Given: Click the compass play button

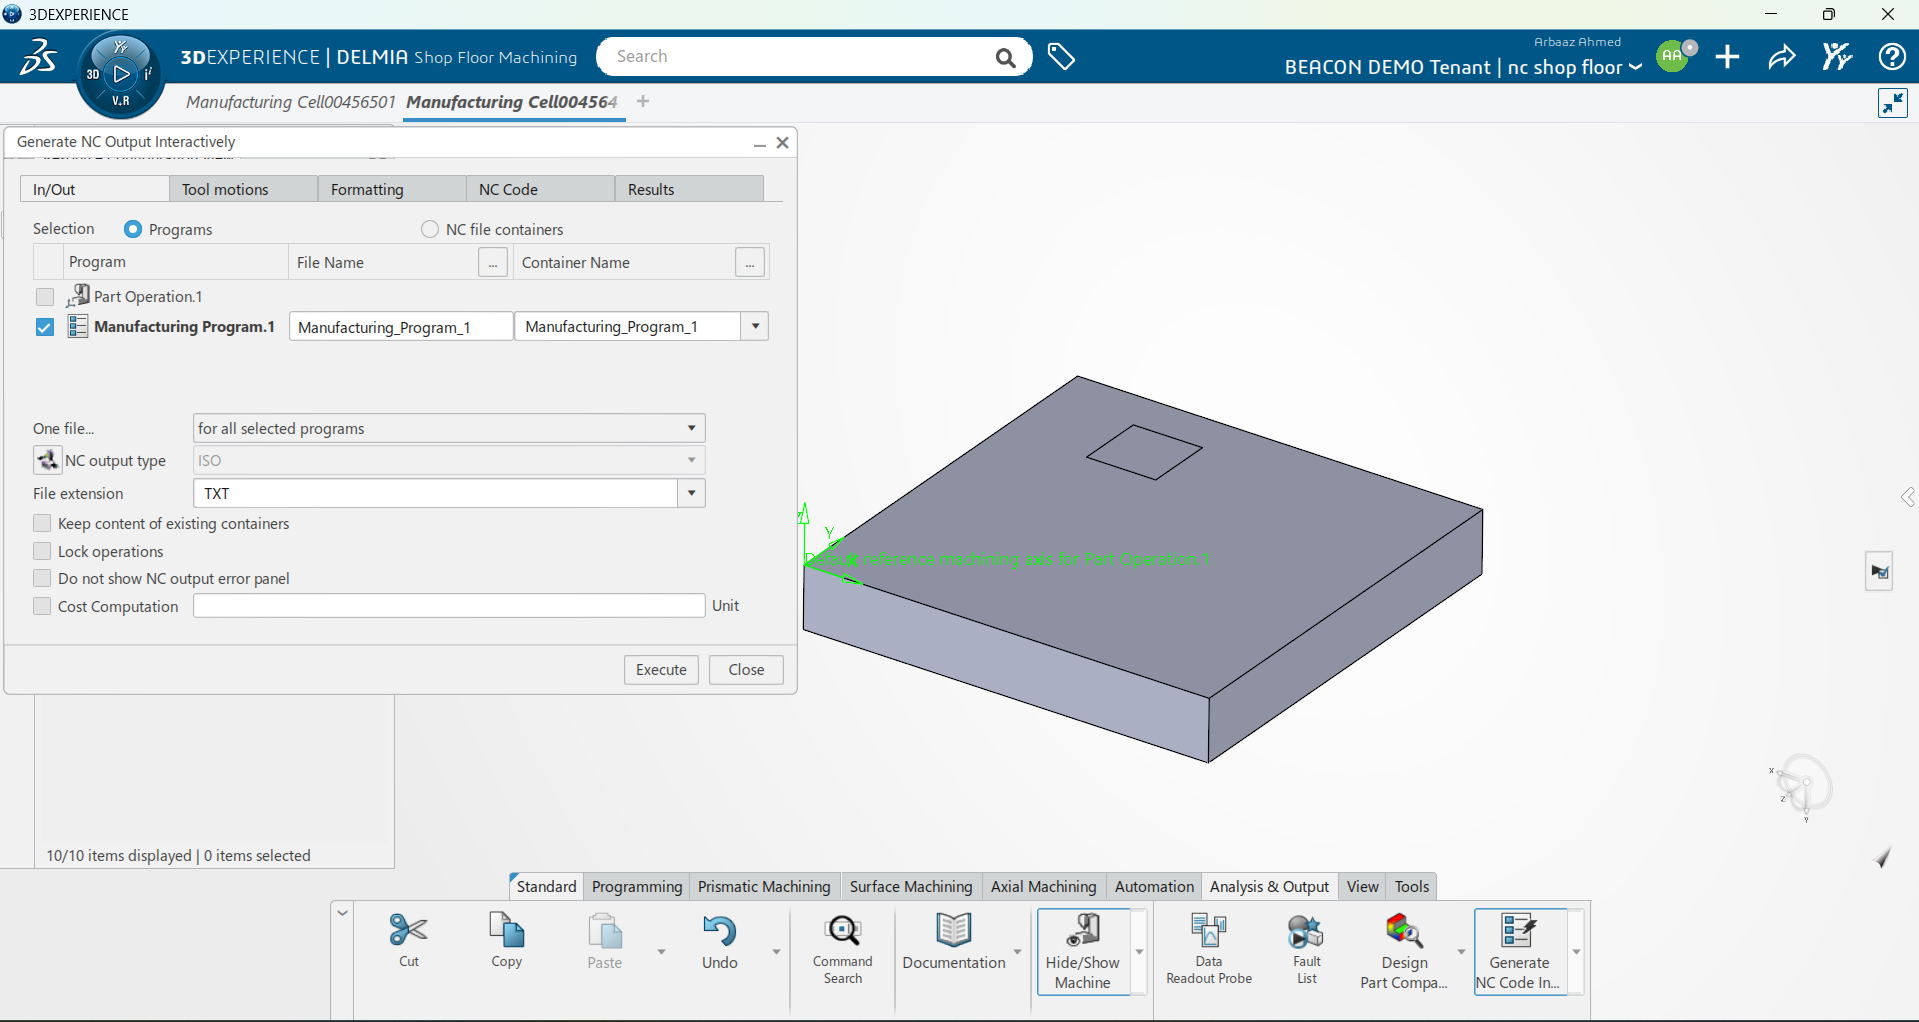Looking at the screenshot, I should tap(121, 74).
